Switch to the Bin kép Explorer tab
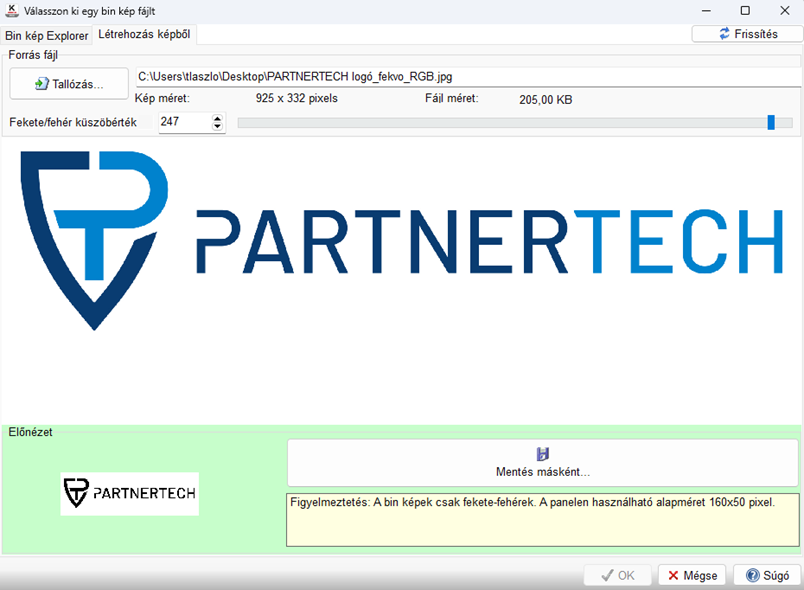Image resolution: width=804 pixels, height=590 pixels. [x=47, y=35]
